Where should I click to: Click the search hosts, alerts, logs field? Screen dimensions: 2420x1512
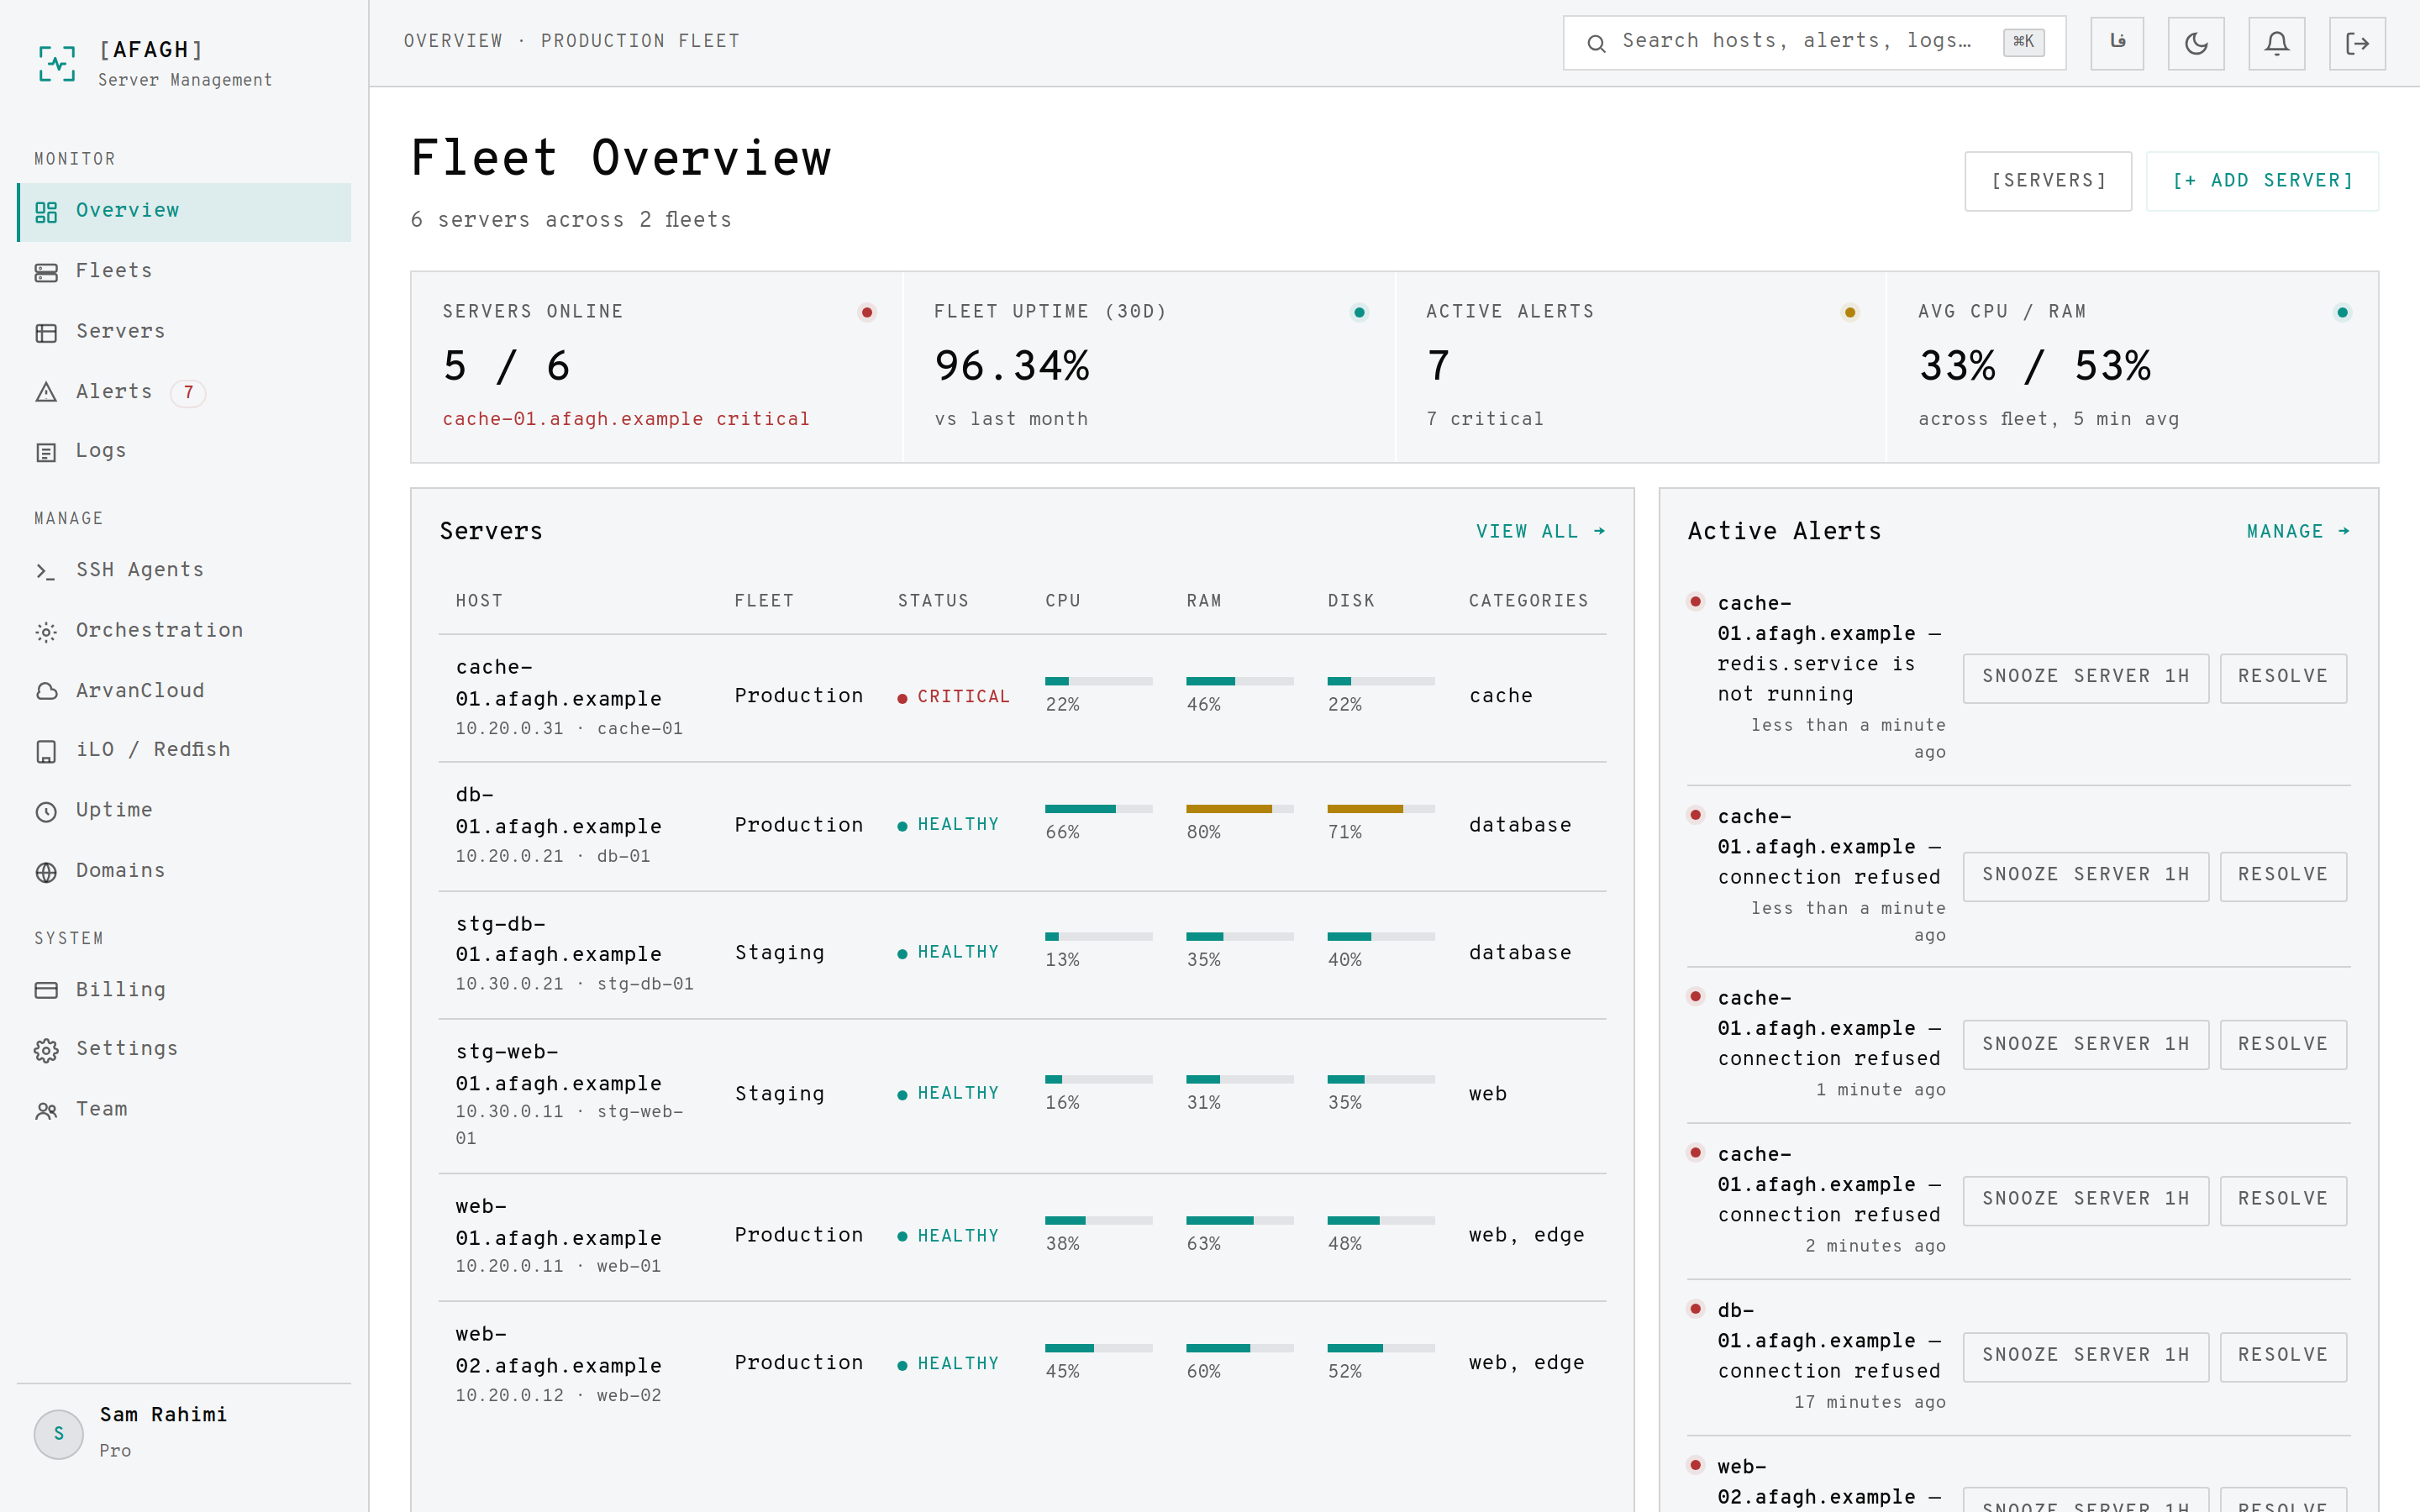click(x=1814, y=43)
